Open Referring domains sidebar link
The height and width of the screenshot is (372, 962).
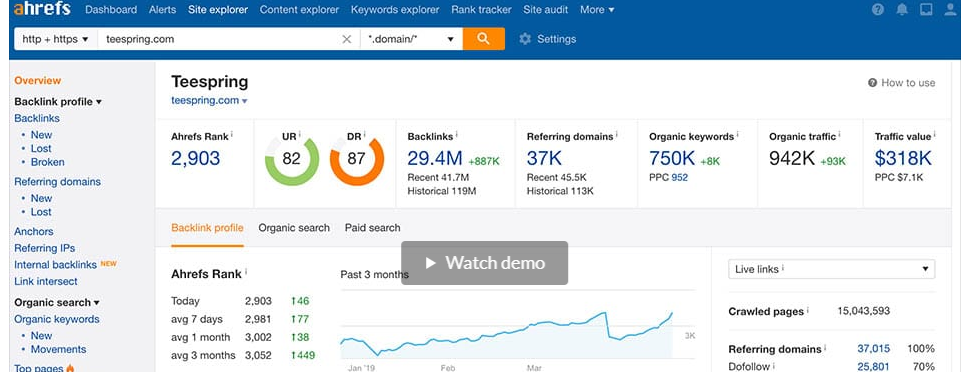coord(57,182)
